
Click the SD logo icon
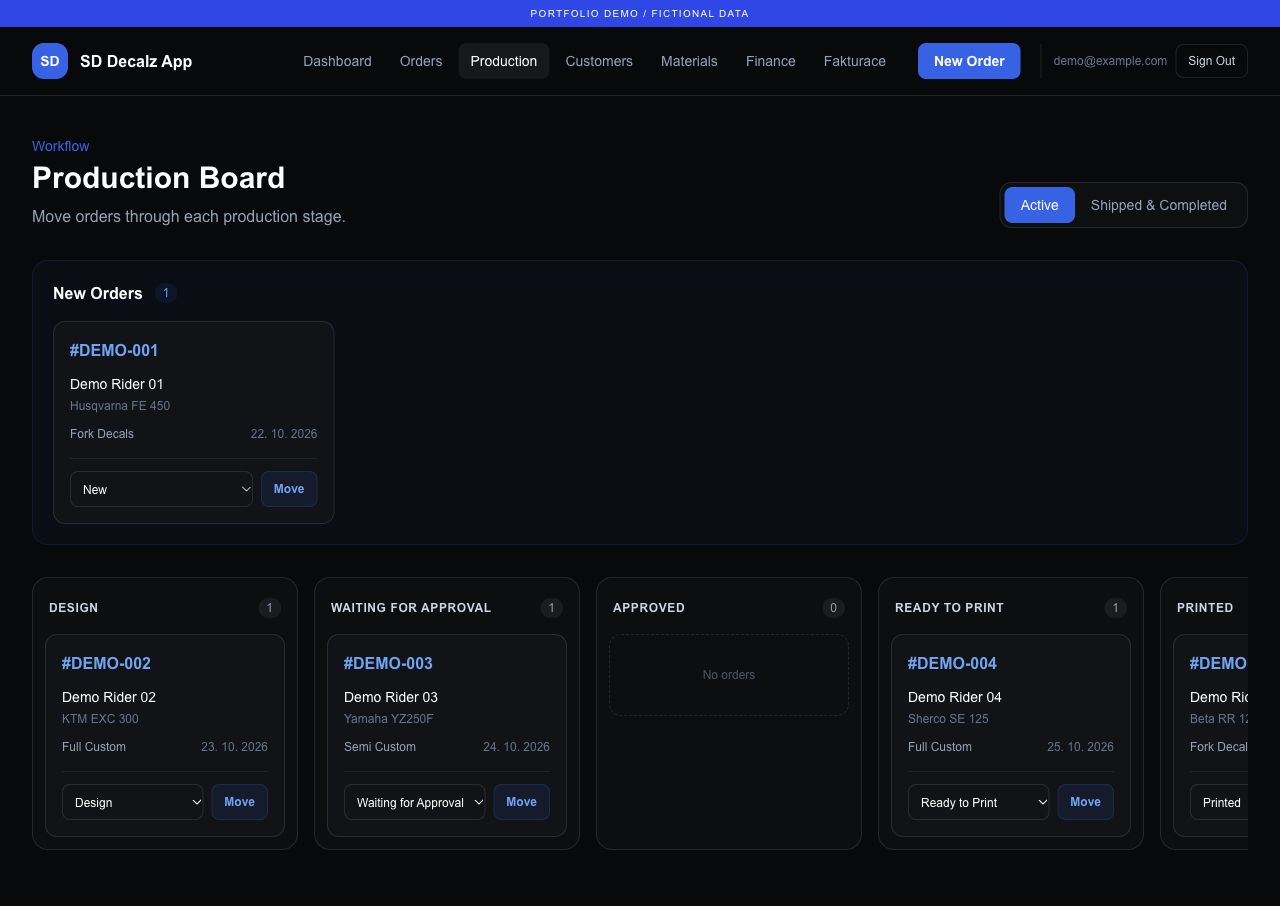[x=50, y=61]
